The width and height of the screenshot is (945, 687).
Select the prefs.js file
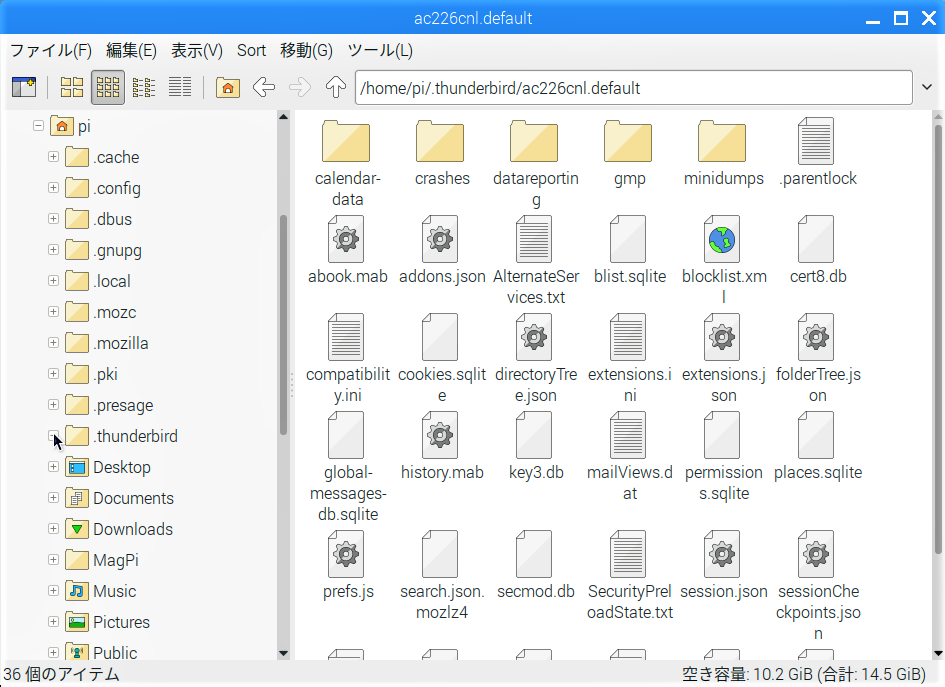[347, 566]
